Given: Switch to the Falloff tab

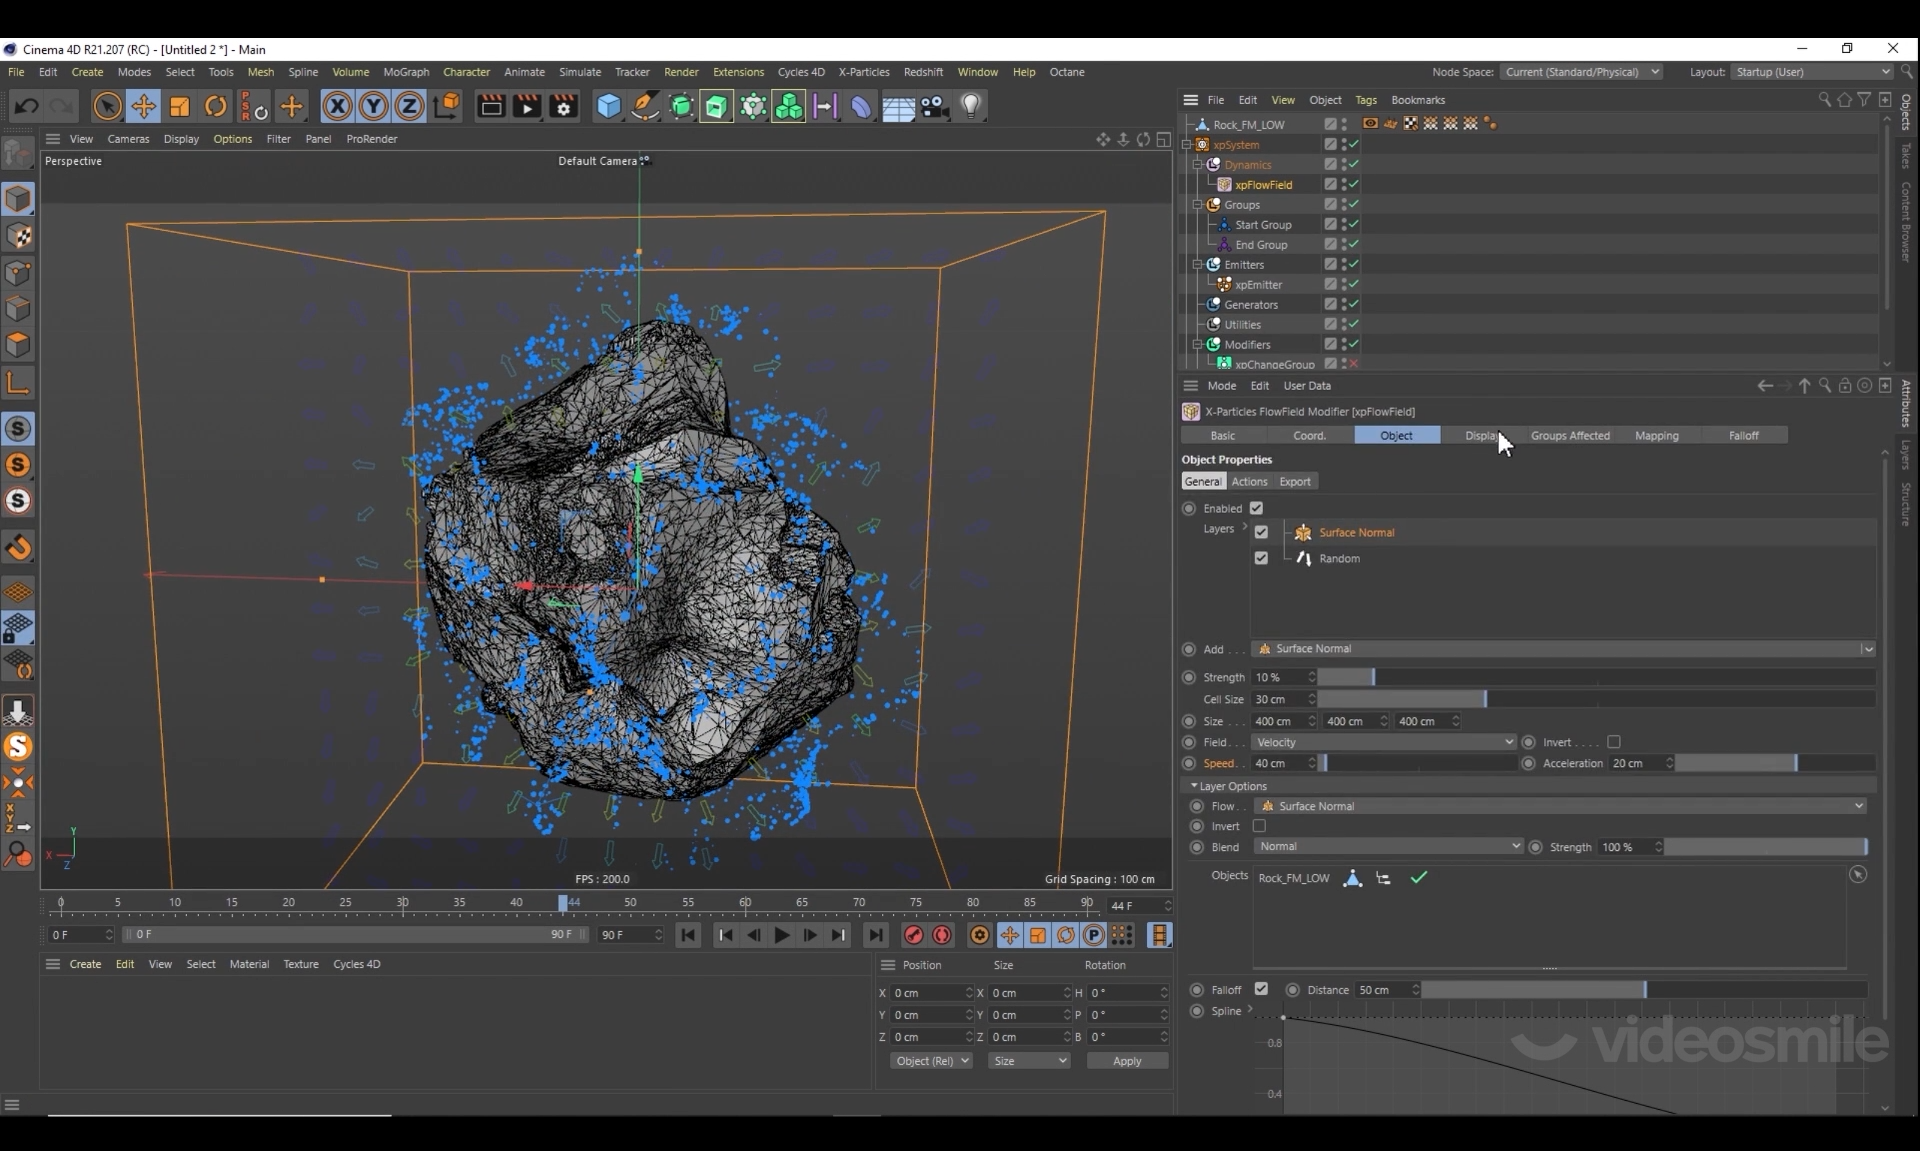Looking at the screenshot, I should (1743, 436).
